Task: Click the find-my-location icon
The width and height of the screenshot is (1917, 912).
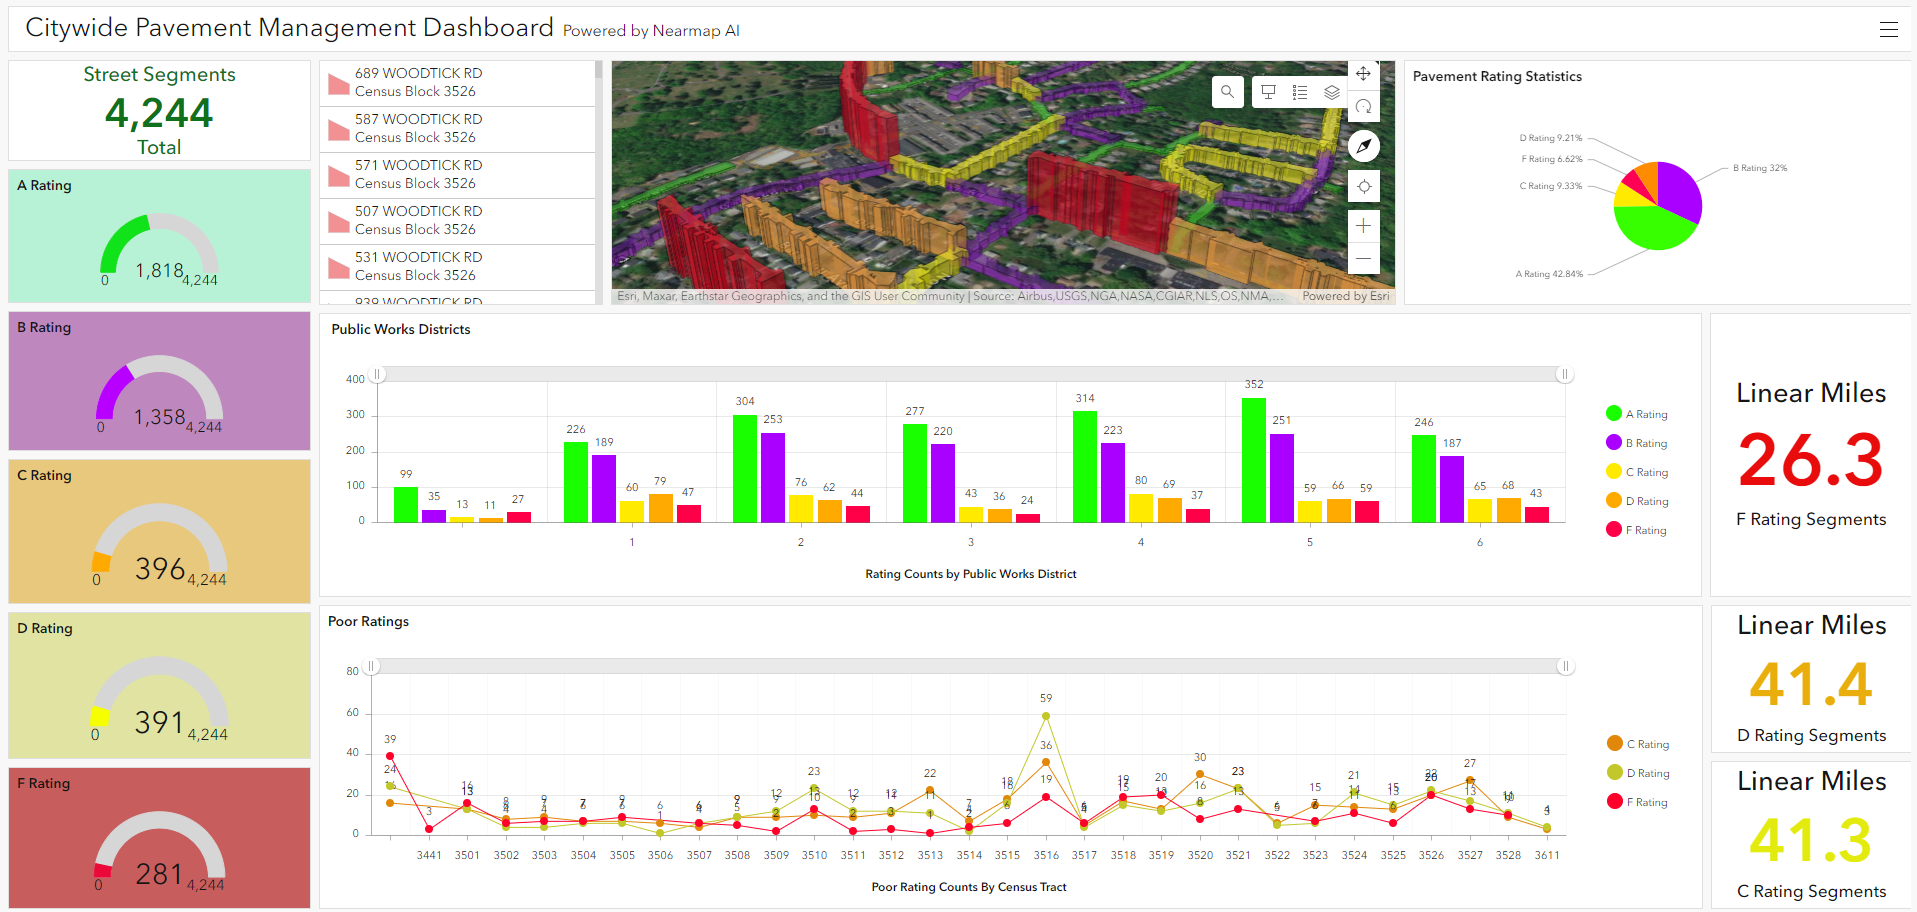Action: click(1363, 186)
